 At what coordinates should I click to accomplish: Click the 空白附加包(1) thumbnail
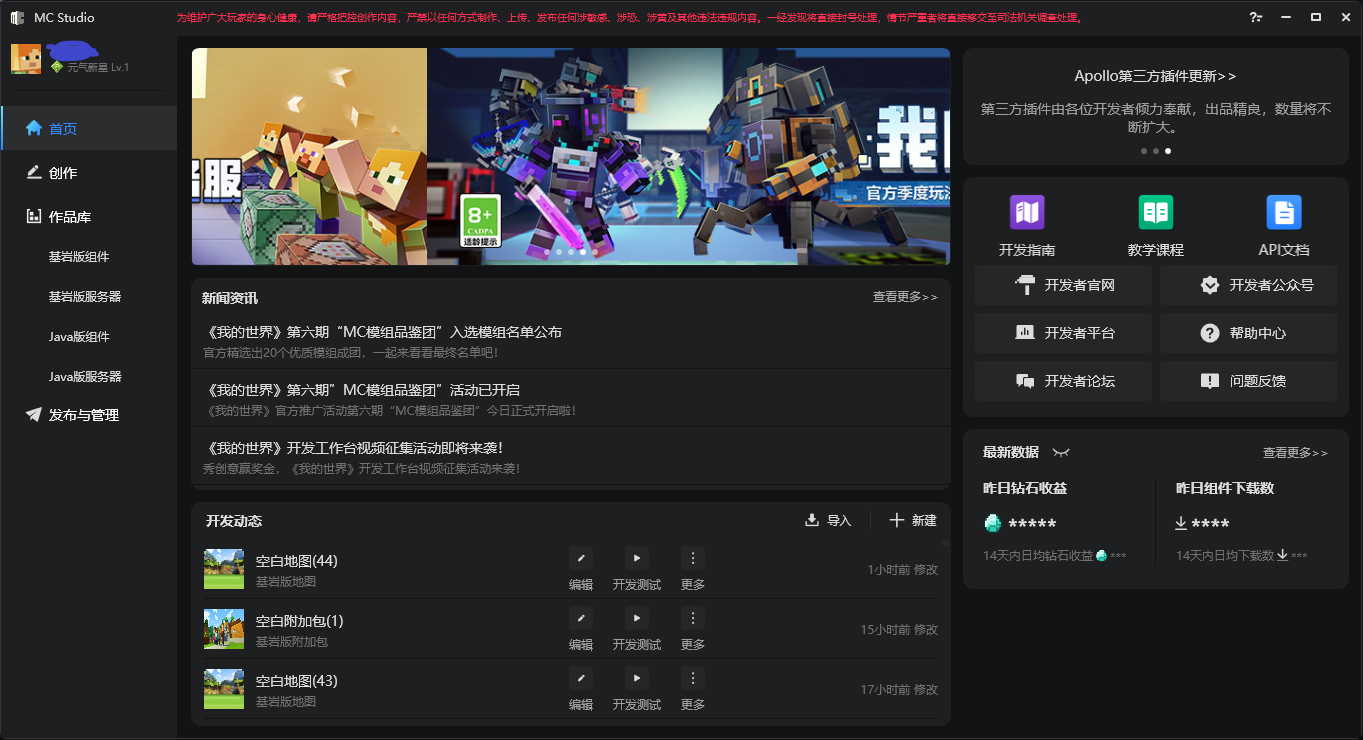click(x=224, y=629)
